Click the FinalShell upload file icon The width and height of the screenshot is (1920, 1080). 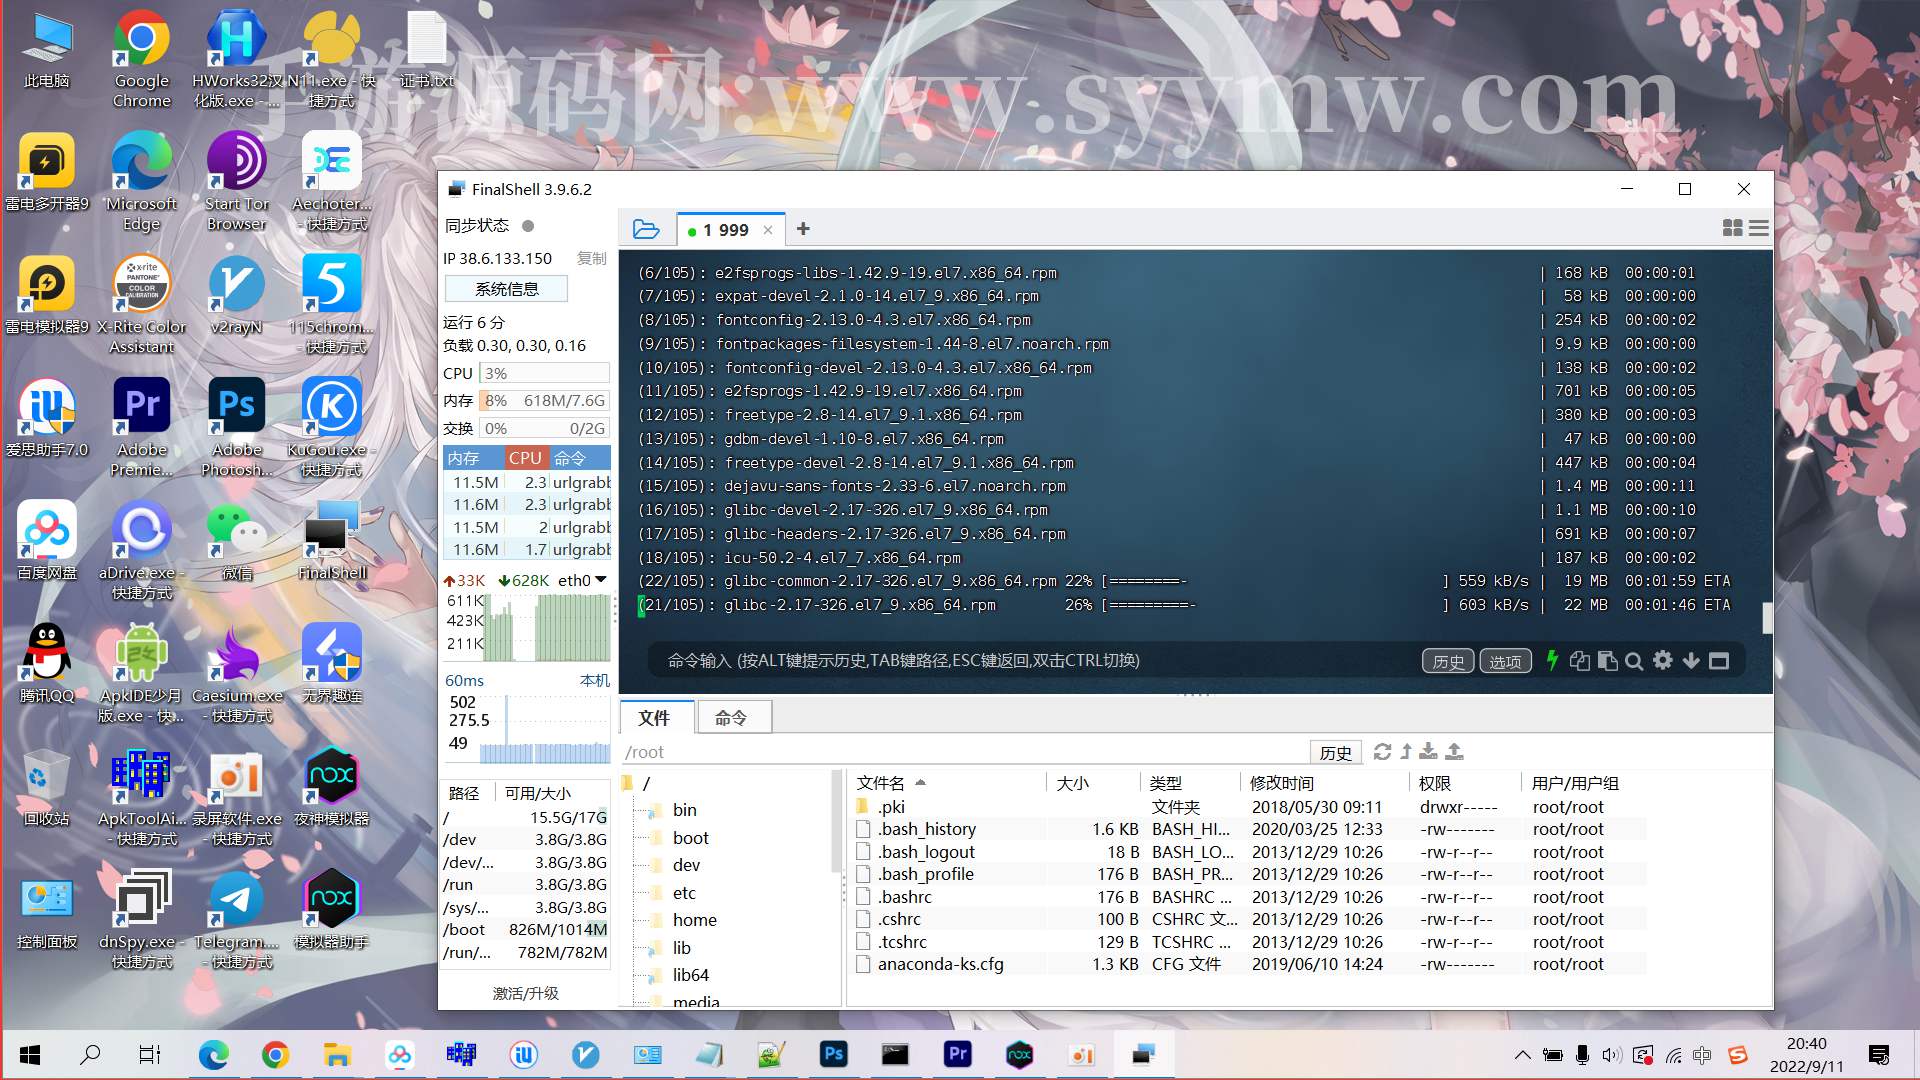[x=1455, y=752]
